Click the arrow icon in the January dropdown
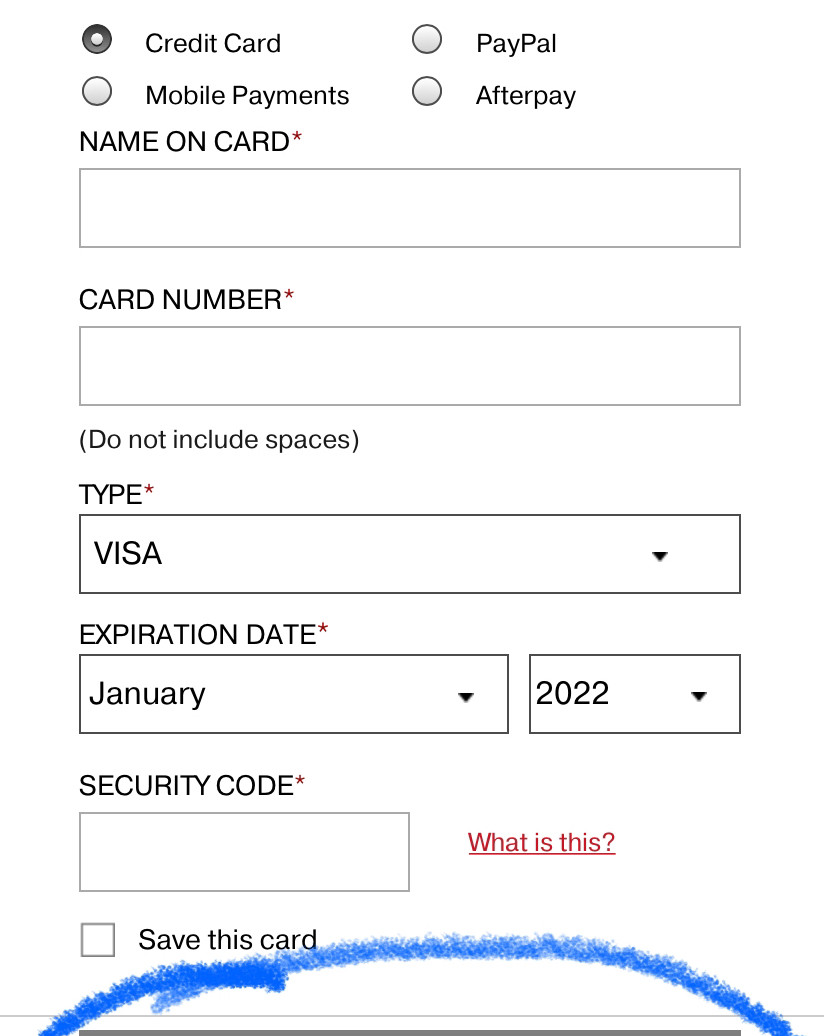The height and width of the screenshot is (1036, 828). tap(466, 696)
